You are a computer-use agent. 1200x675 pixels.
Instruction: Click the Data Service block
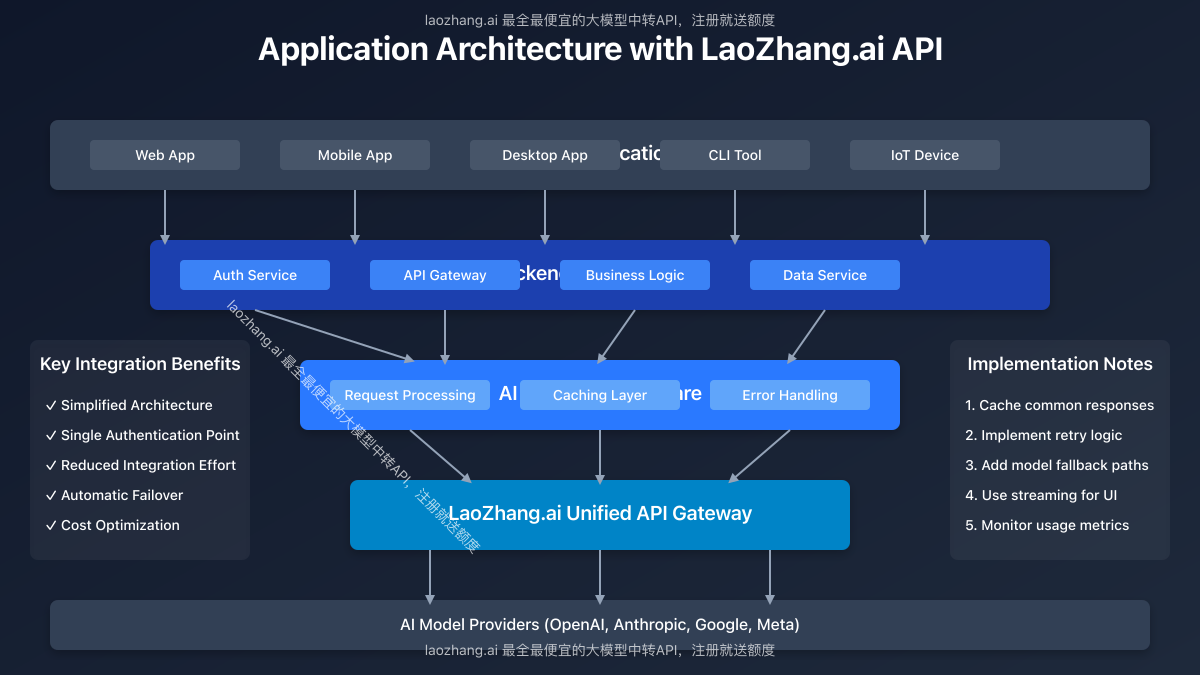coord(825,275)
